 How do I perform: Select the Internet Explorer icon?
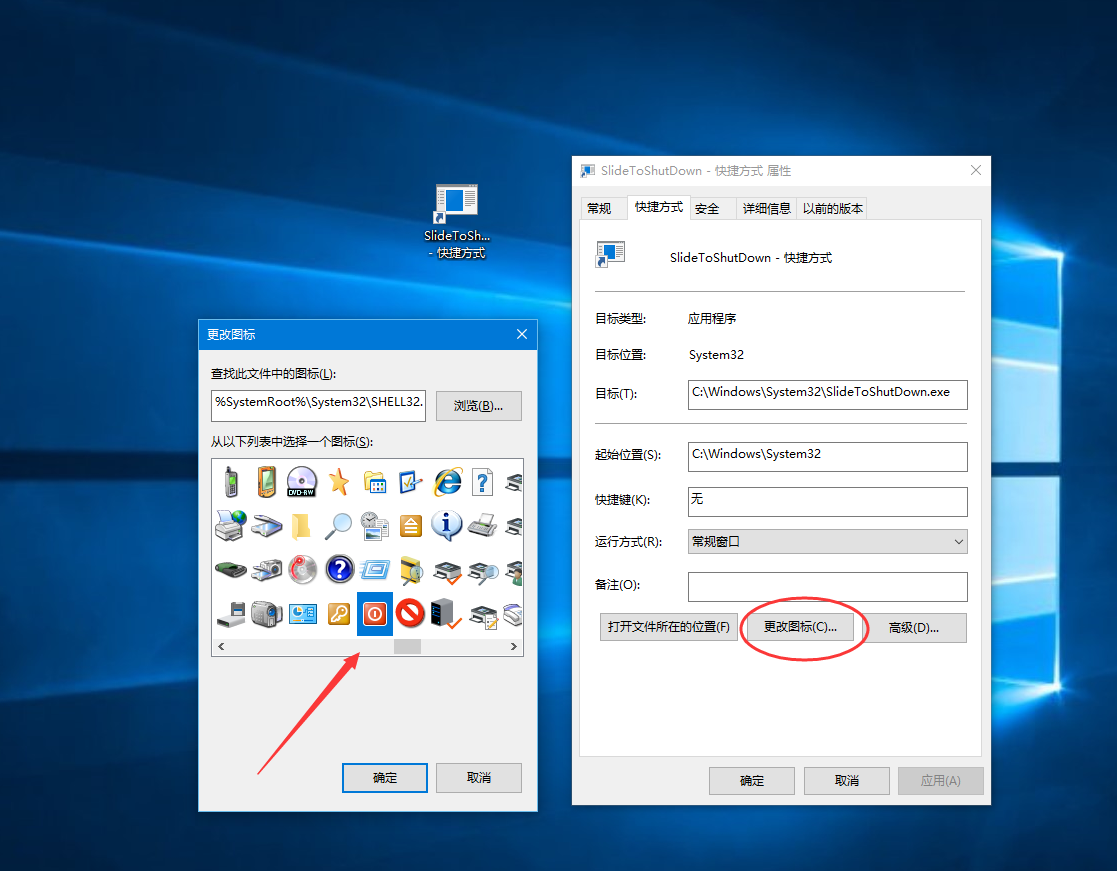[447, 482]
